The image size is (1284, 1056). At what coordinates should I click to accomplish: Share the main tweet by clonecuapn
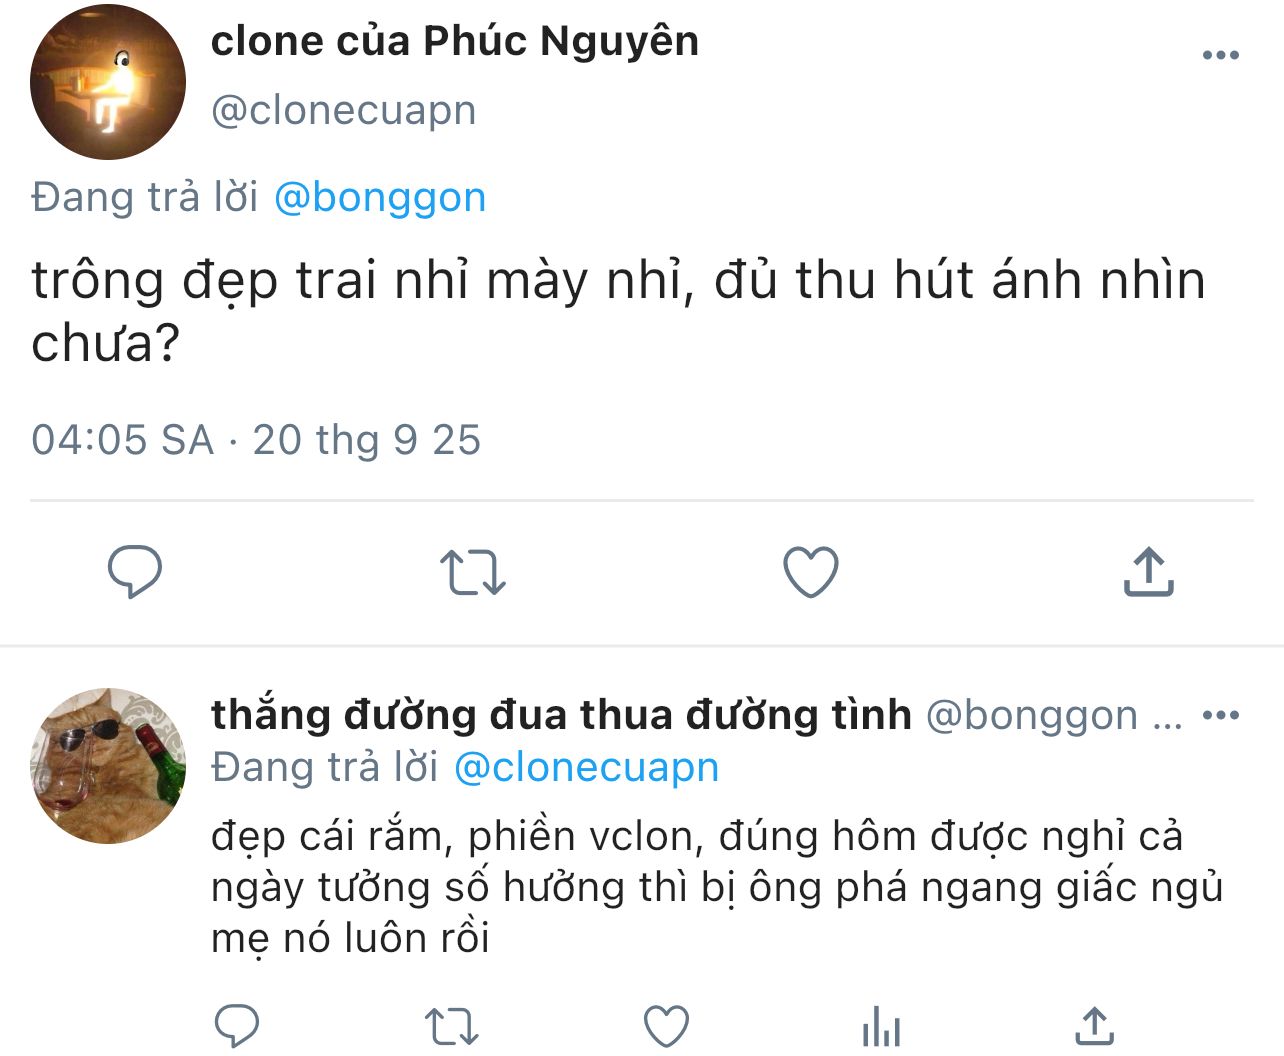(1148, 572)
